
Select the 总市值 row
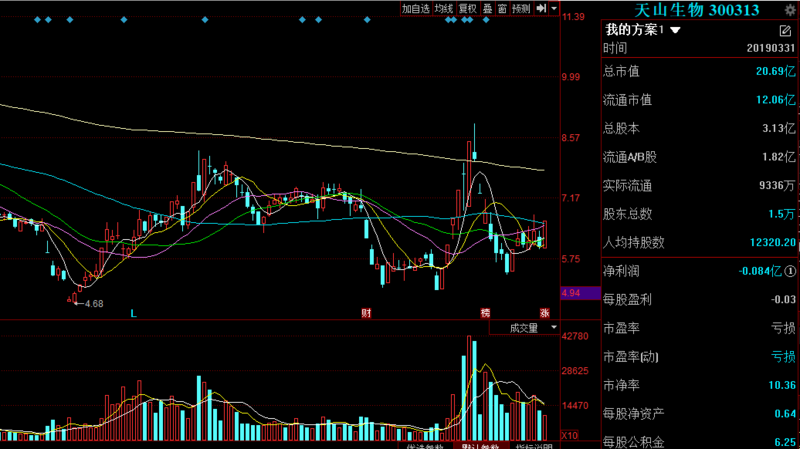699,71
